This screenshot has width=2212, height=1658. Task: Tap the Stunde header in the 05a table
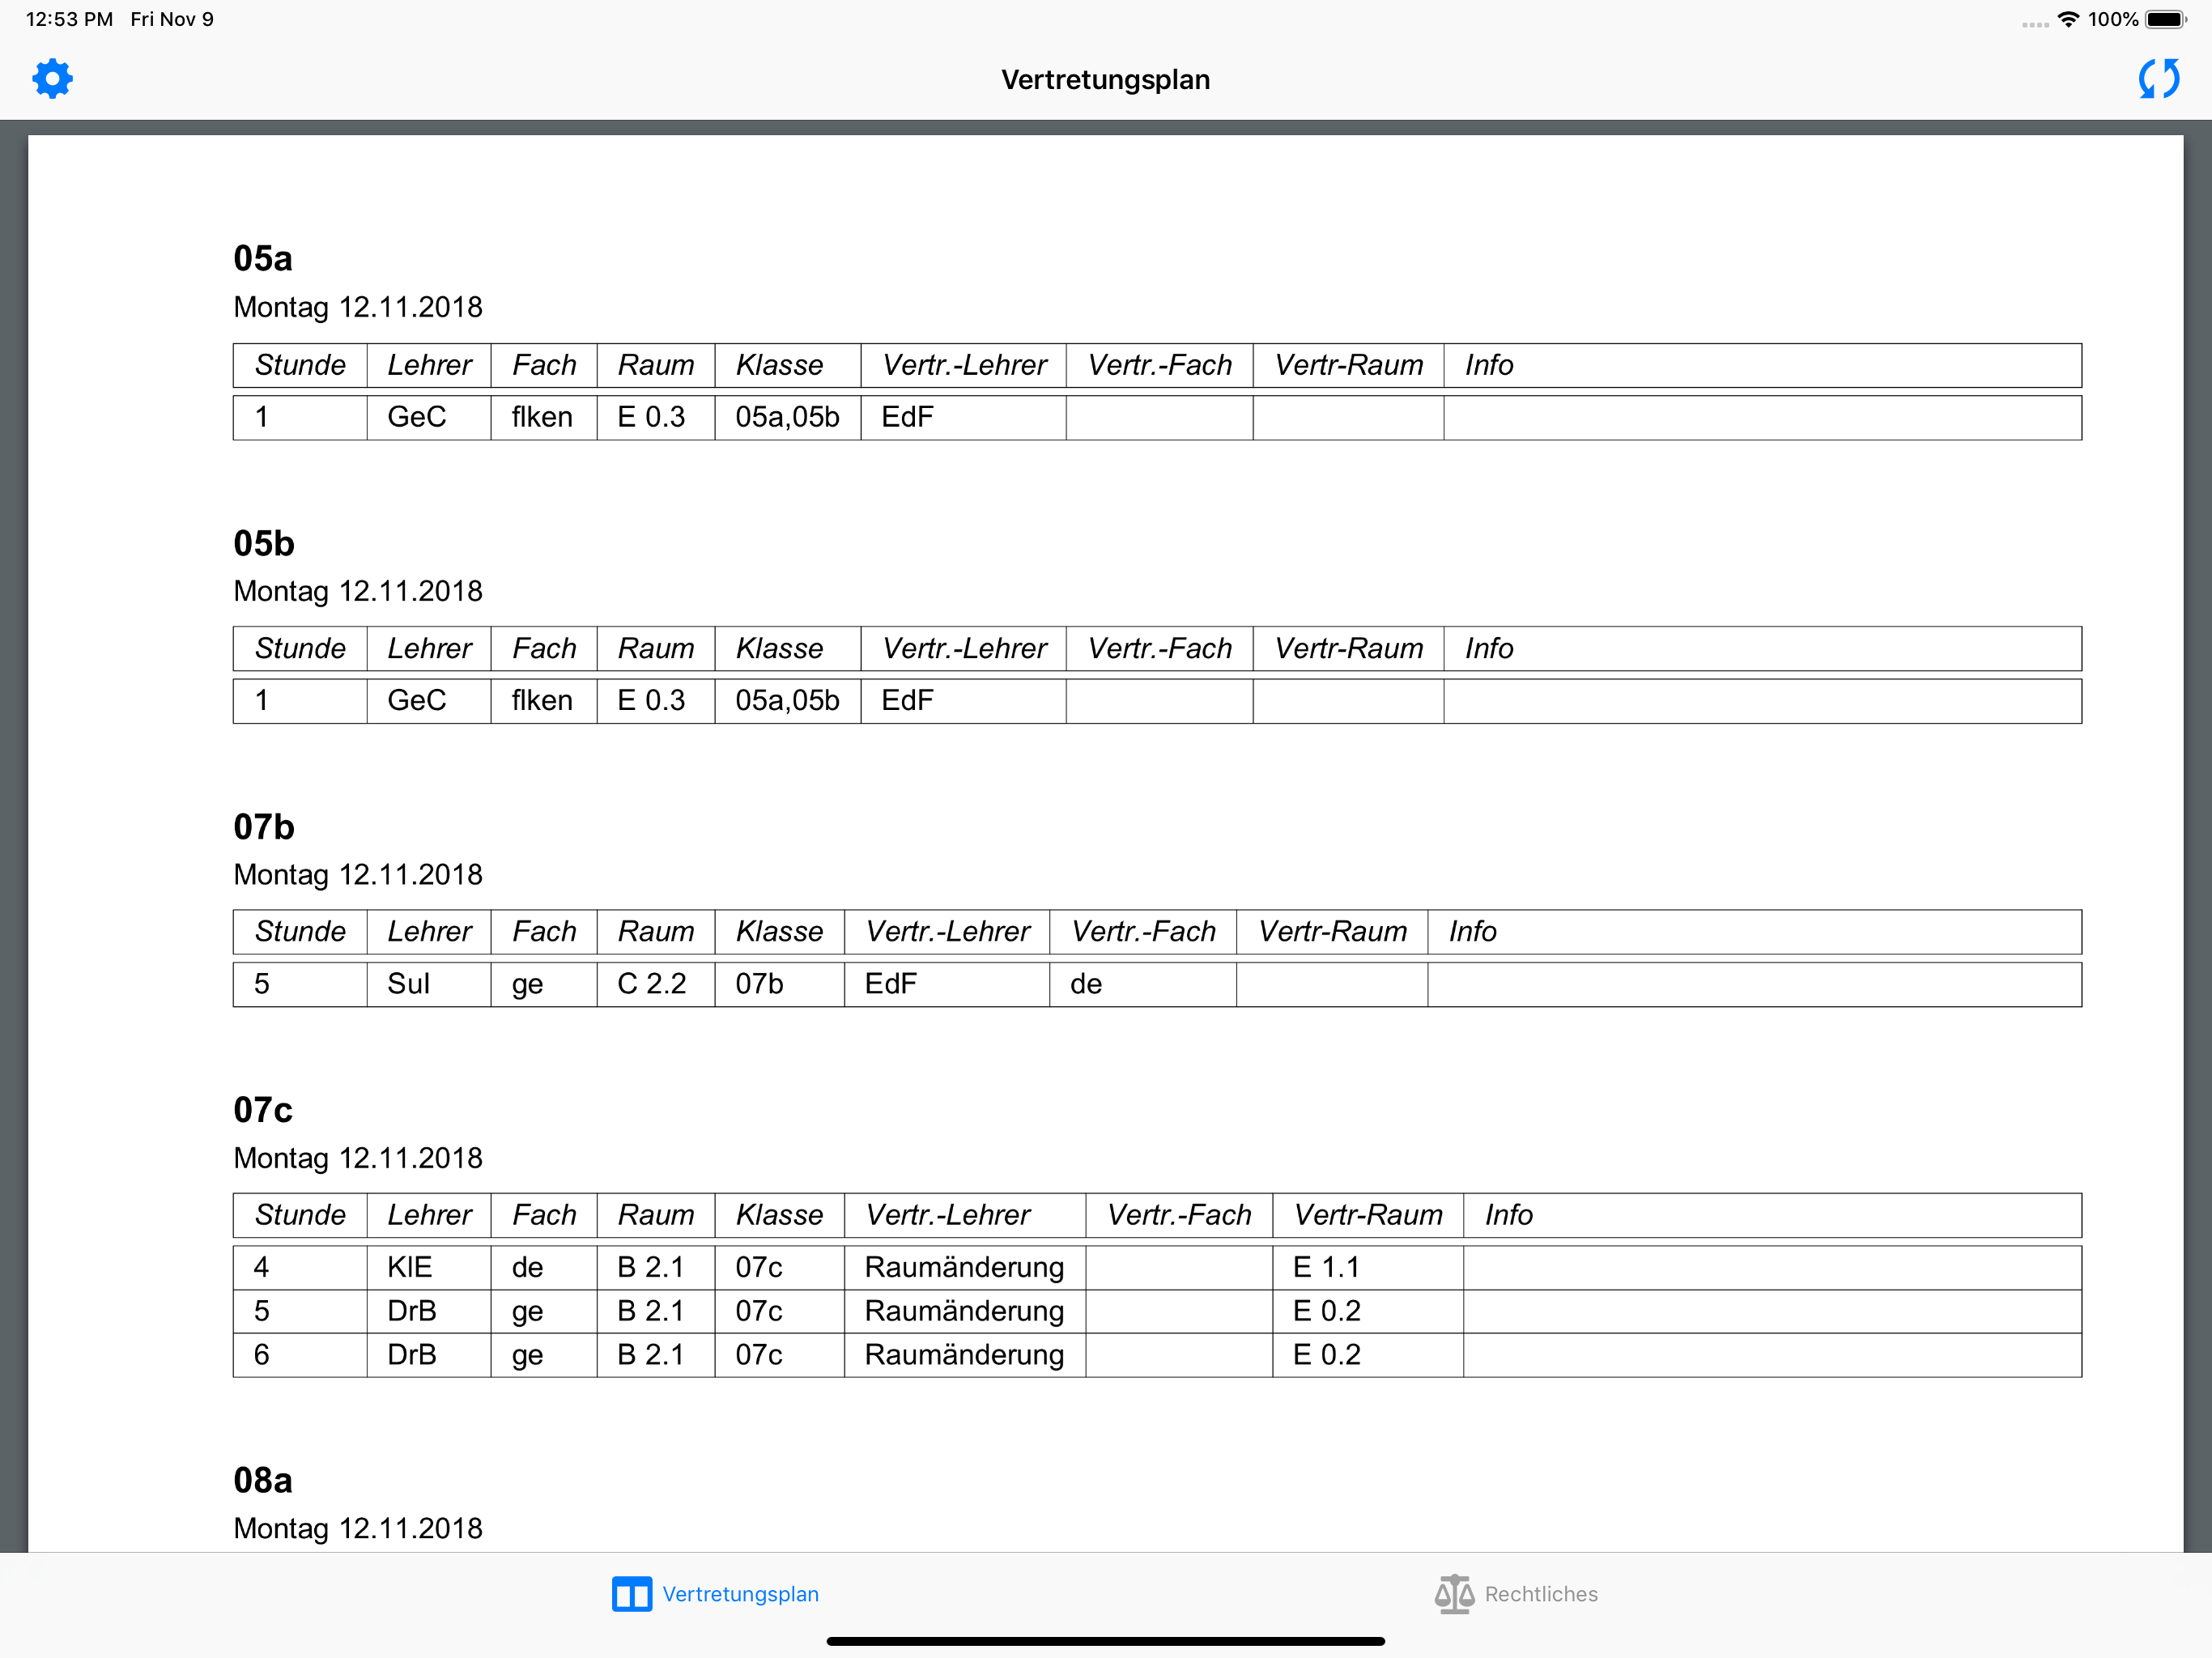point(300,365)
